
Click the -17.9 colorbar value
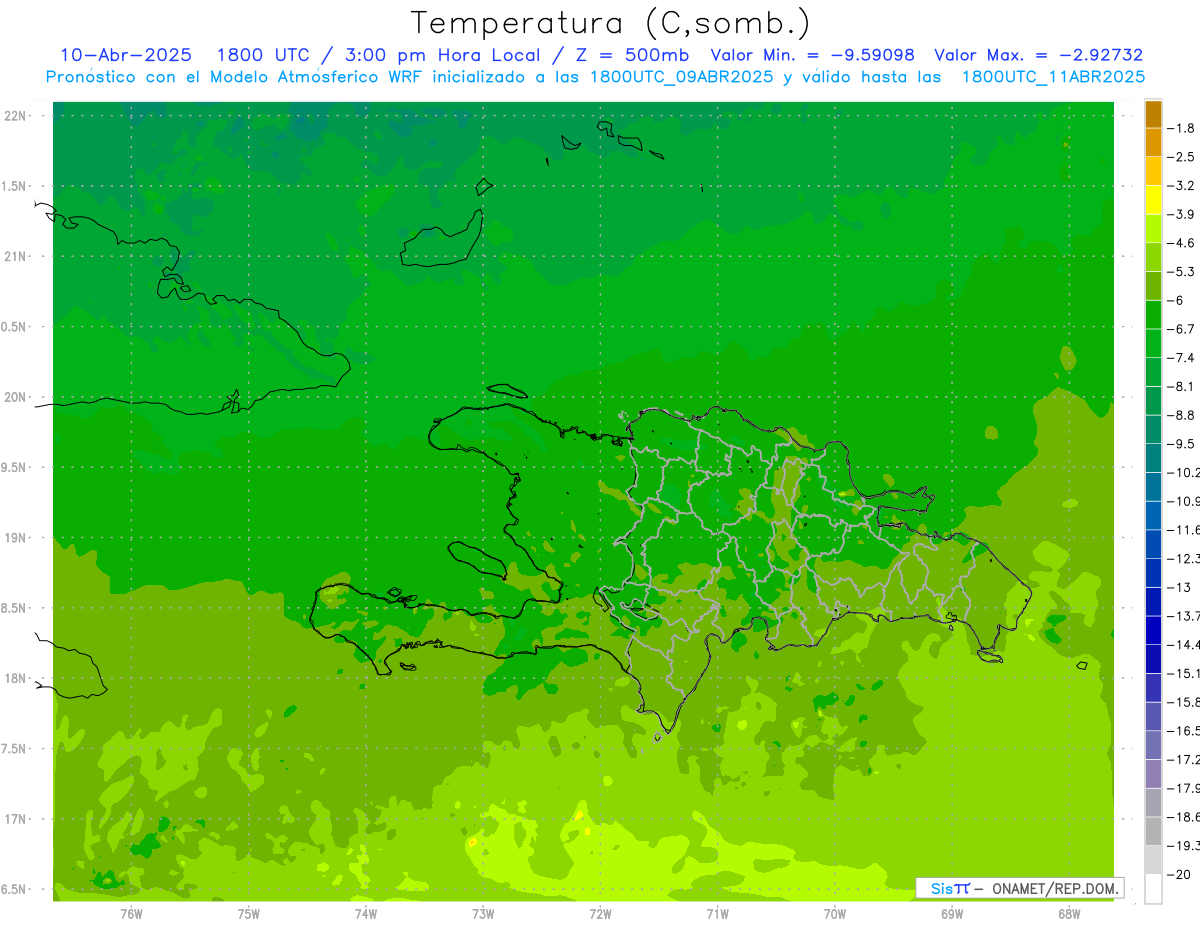click(1184, 787)
